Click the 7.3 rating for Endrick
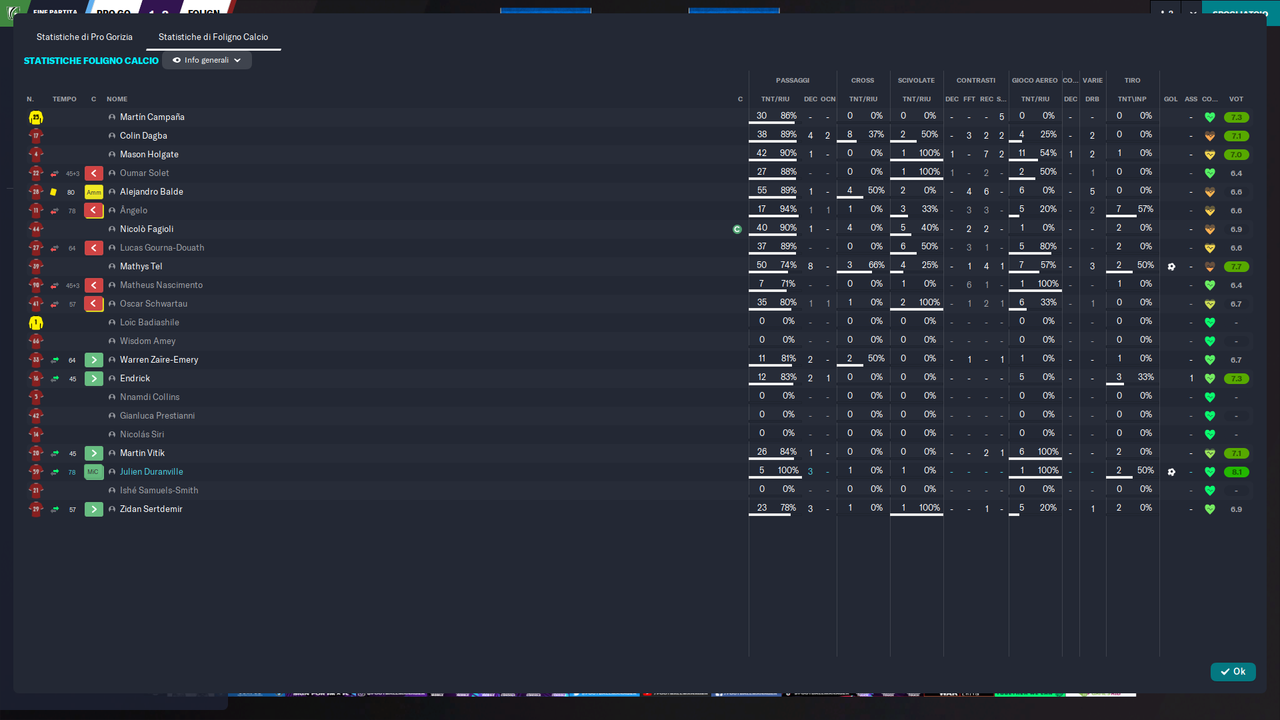The width and height of the screenshot is (1280, 720). 1237,379
